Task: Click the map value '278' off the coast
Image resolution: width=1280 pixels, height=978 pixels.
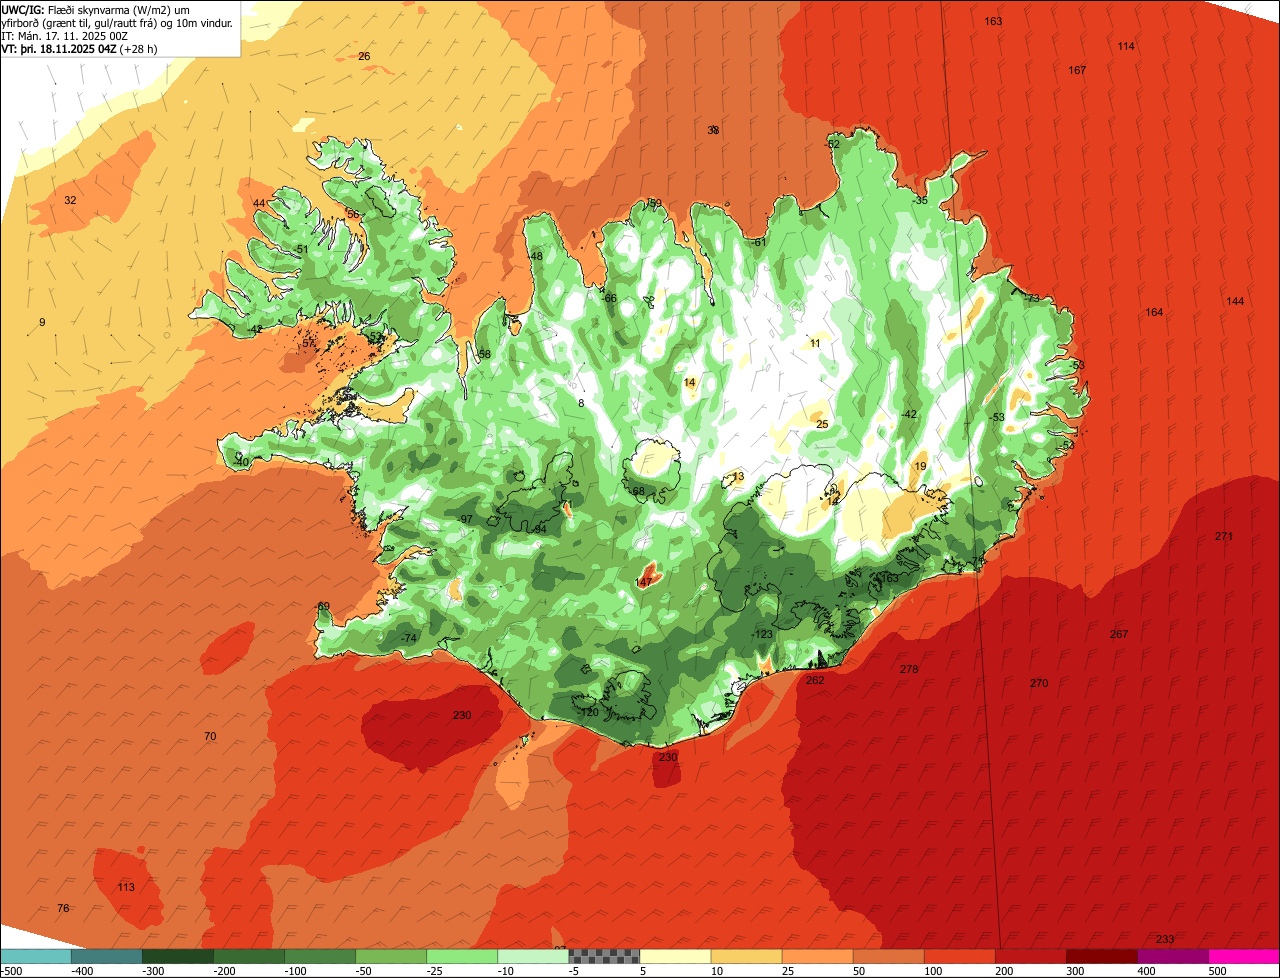Action: click(x=908, y=670)
